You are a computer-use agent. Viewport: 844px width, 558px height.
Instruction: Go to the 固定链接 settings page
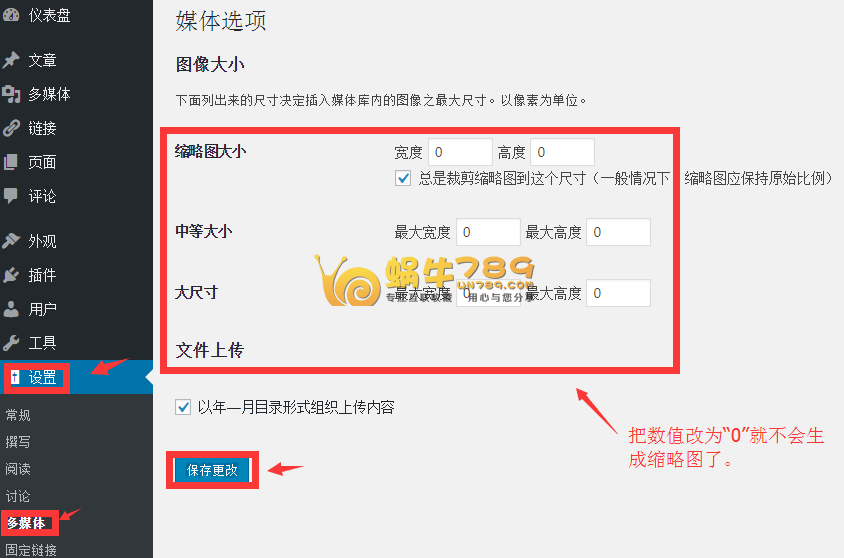[31, 550]
